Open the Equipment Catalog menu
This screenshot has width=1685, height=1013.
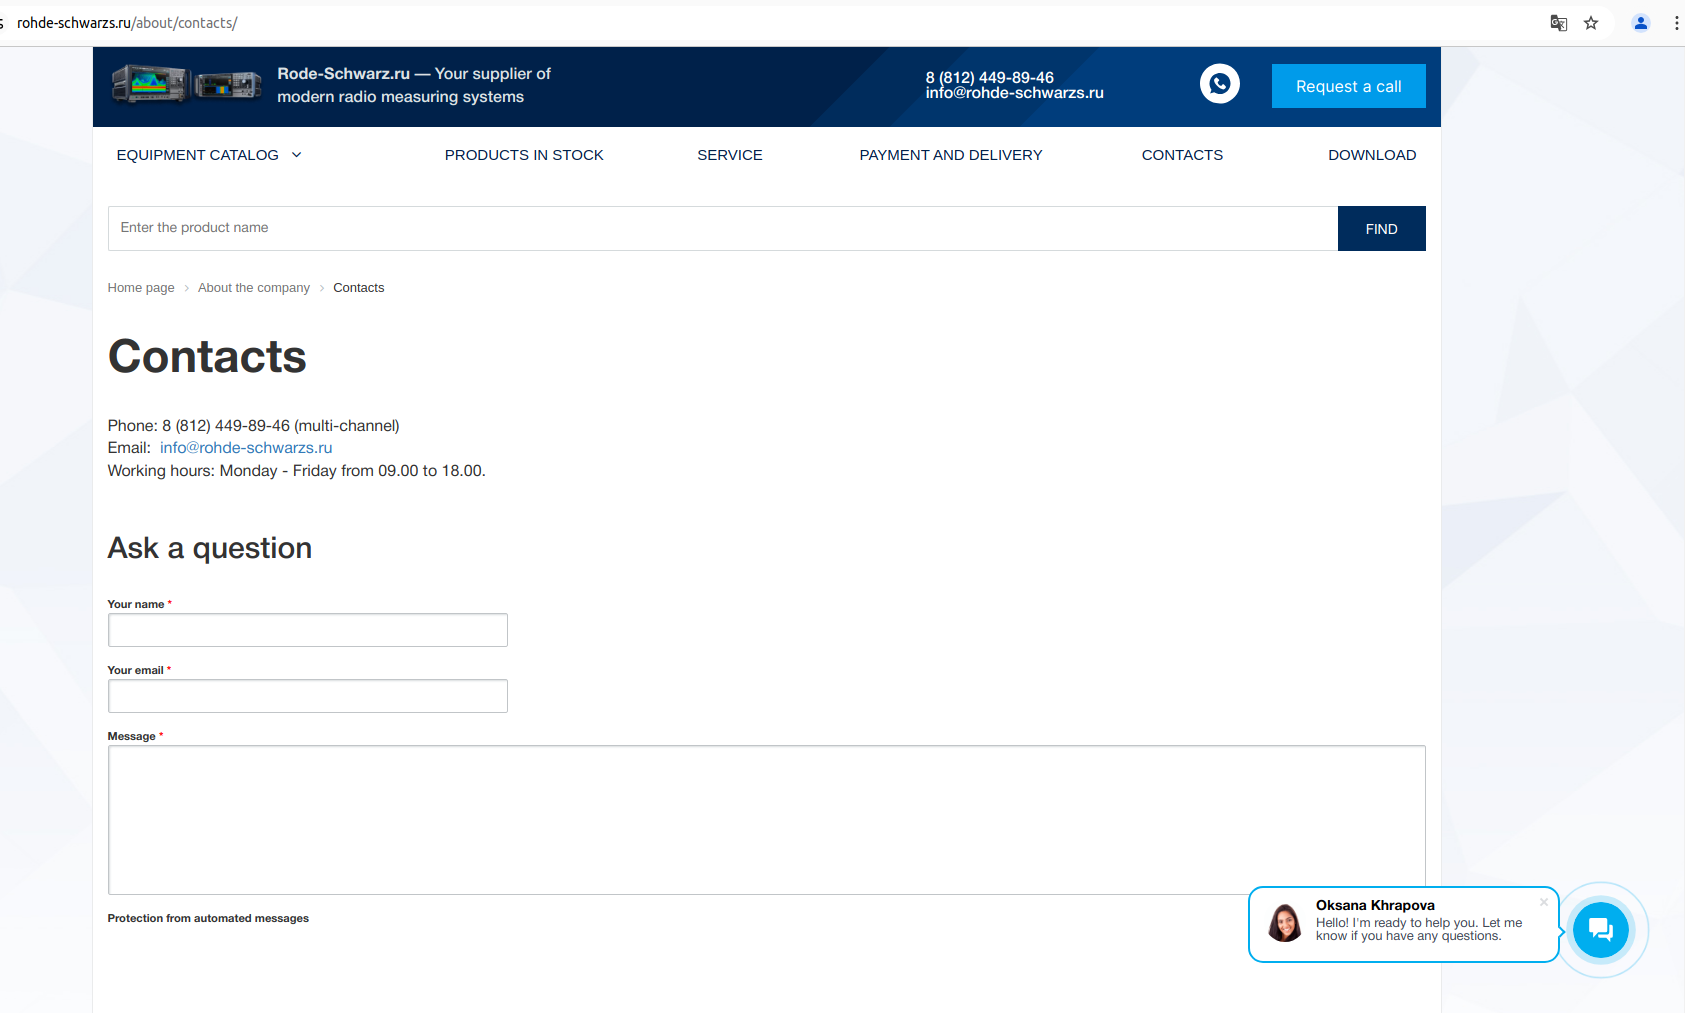(198, 155)
